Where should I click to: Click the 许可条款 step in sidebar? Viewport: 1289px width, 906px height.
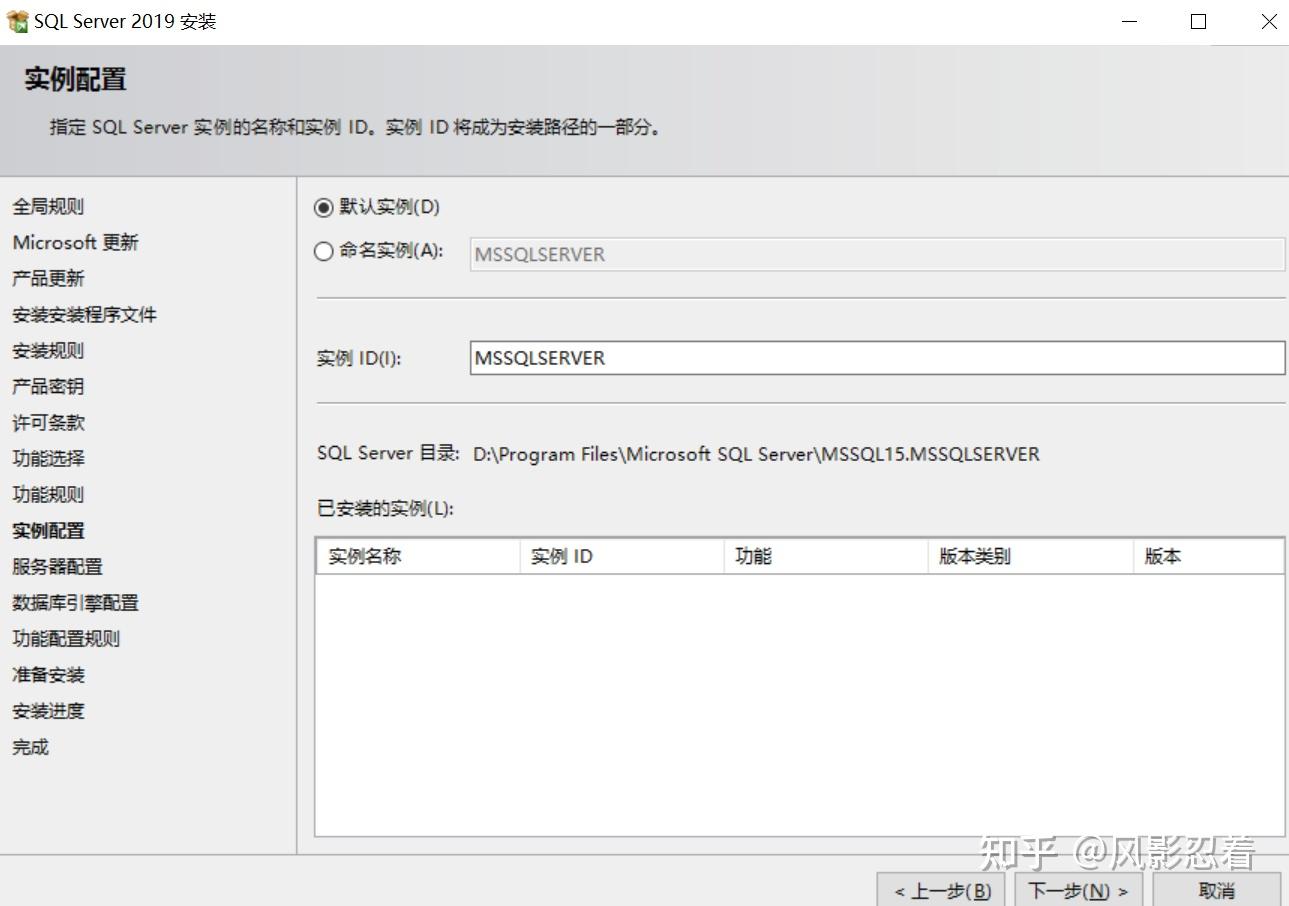(x=48, y=423)
